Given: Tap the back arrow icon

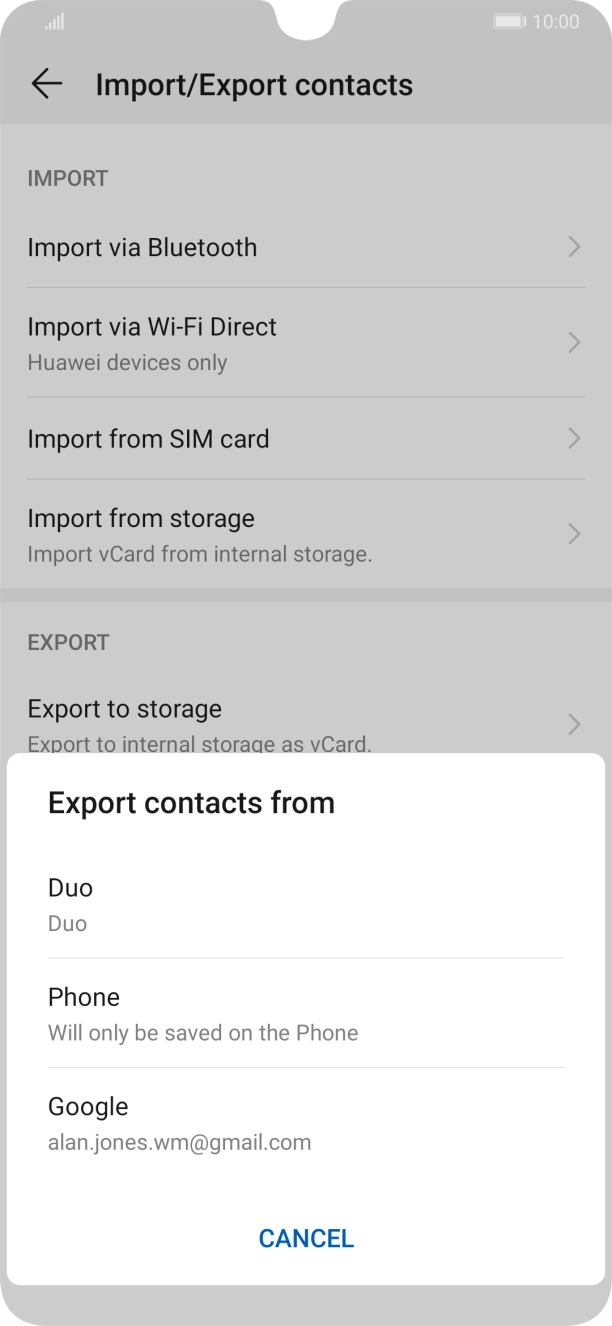Looking at the screenshot, I should 47,85.
